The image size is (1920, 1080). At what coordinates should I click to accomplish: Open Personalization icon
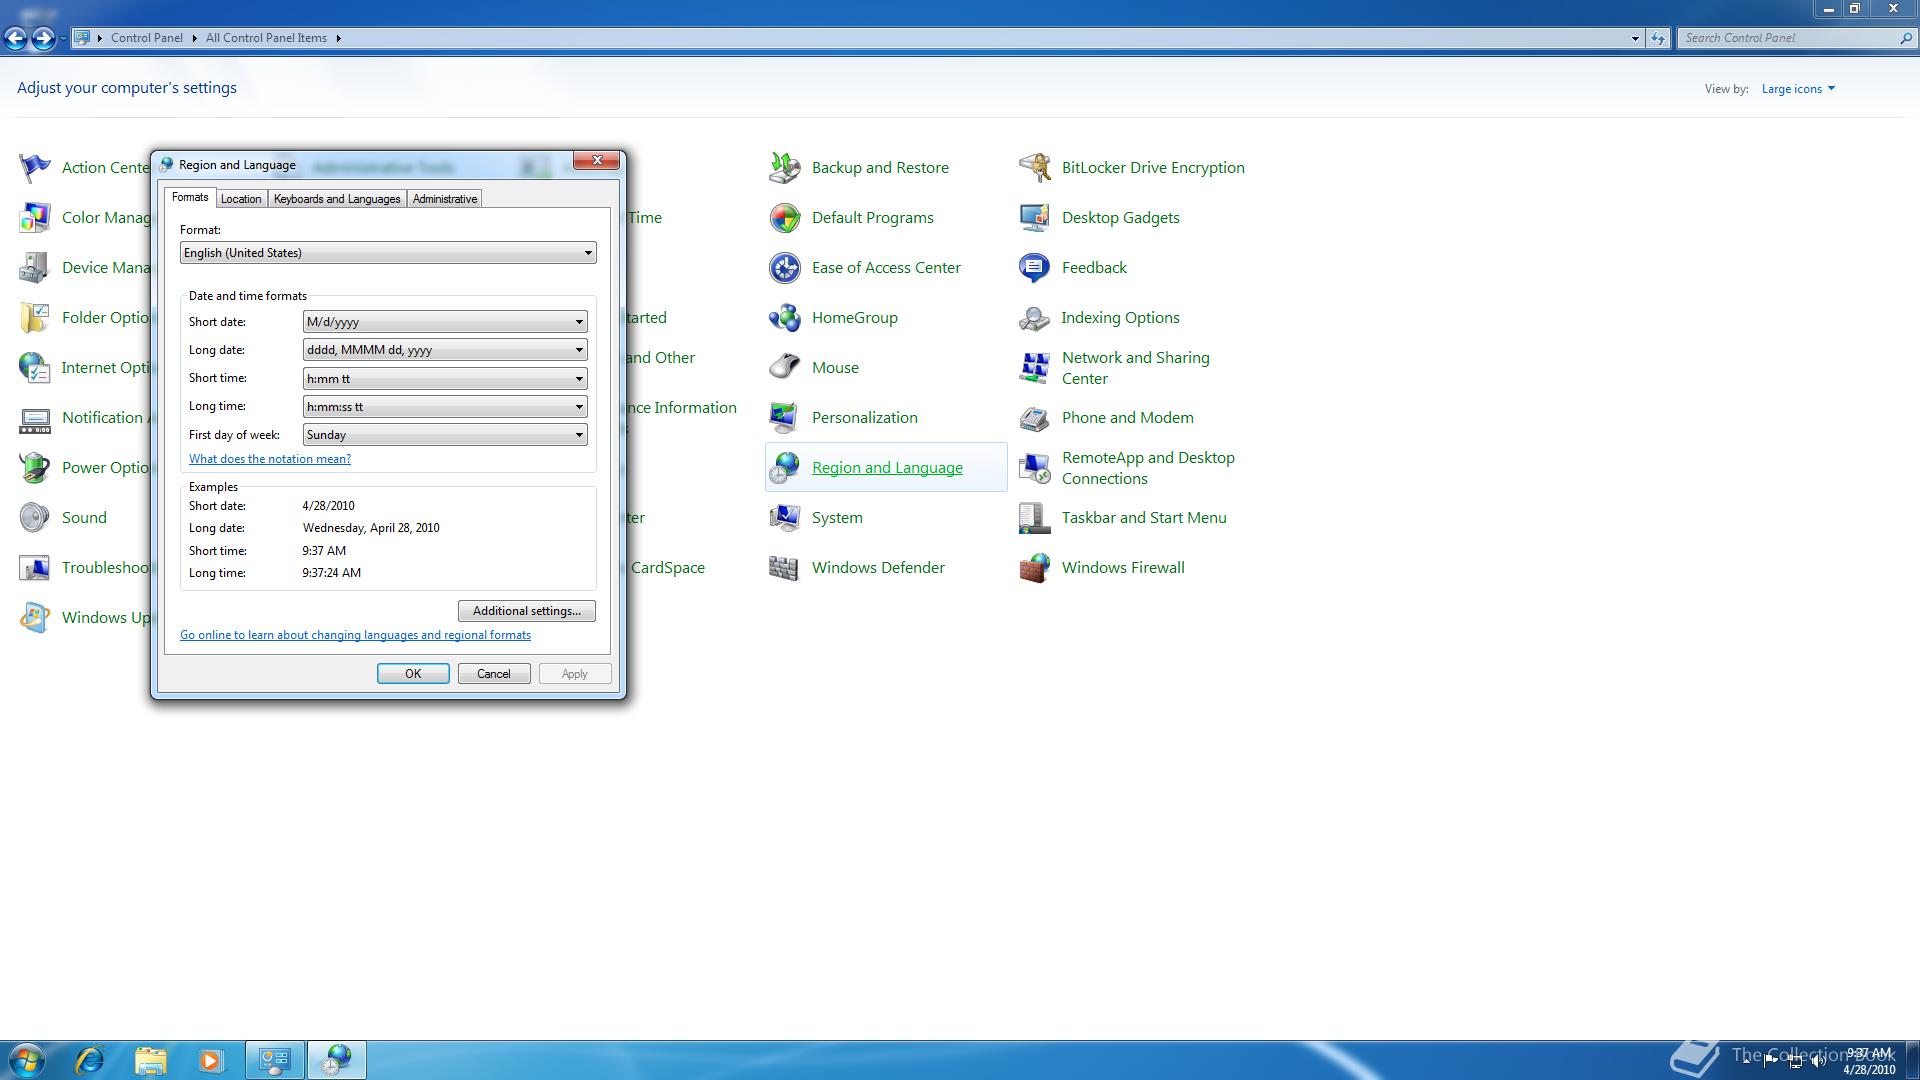pyautogui.click(x=785, y=418)
